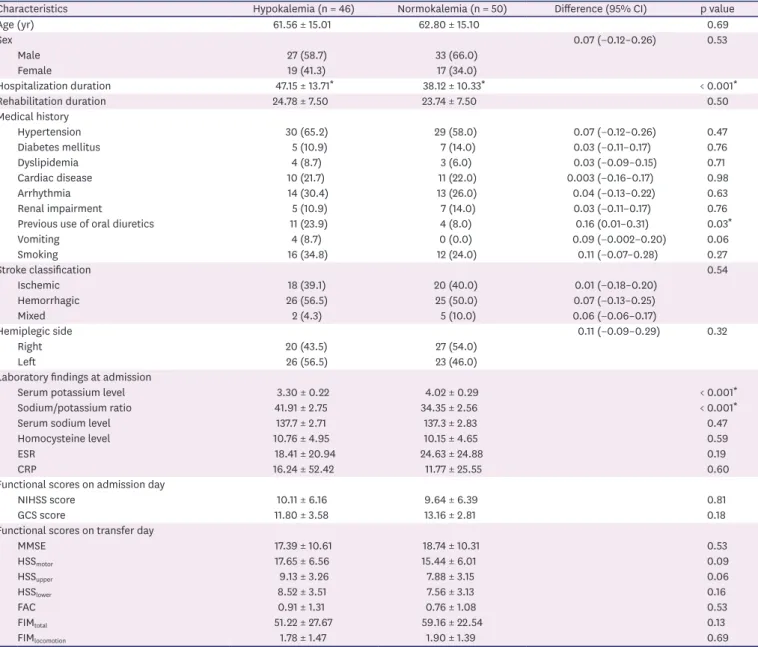Click the value '47.15 ± 13.71'
Viewport: 758px width, 647px height.
click(304, 86)
